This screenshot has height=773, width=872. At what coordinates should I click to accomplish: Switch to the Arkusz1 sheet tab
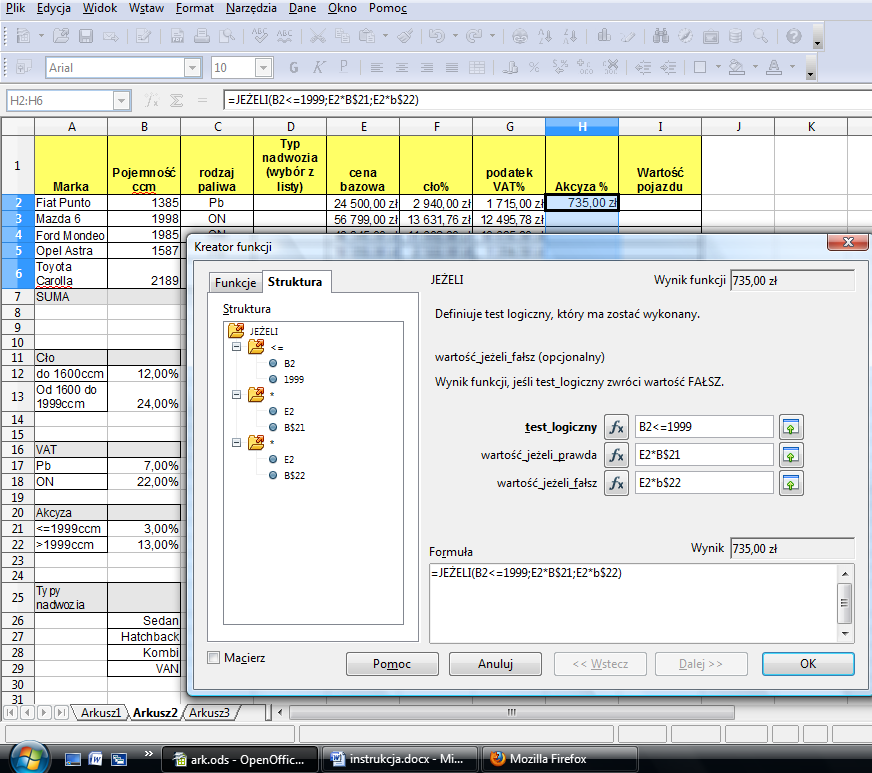[101, 713]
